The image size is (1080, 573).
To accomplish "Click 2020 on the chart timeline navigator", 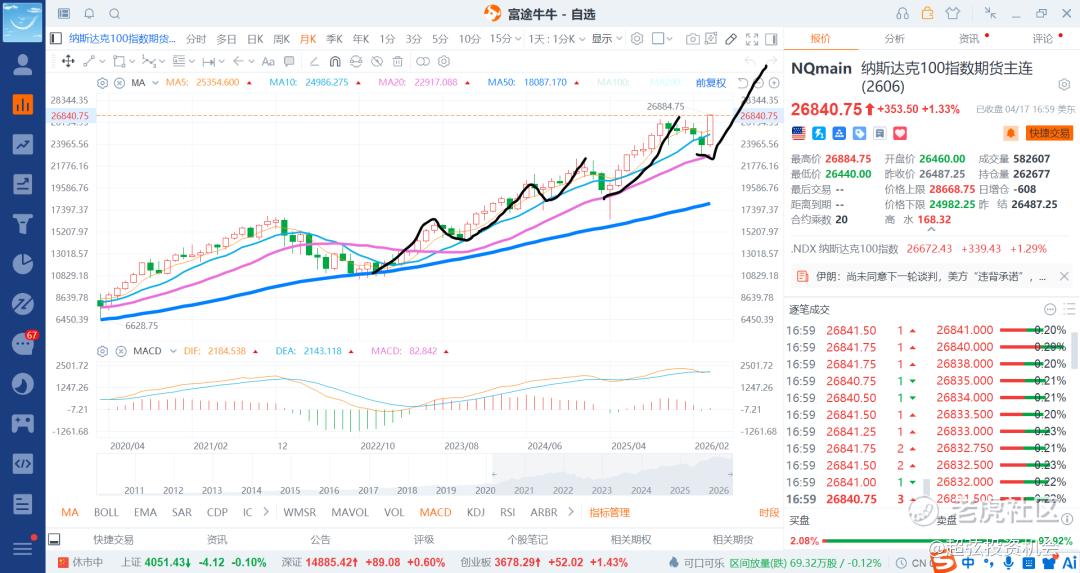I will pos(485,490).
